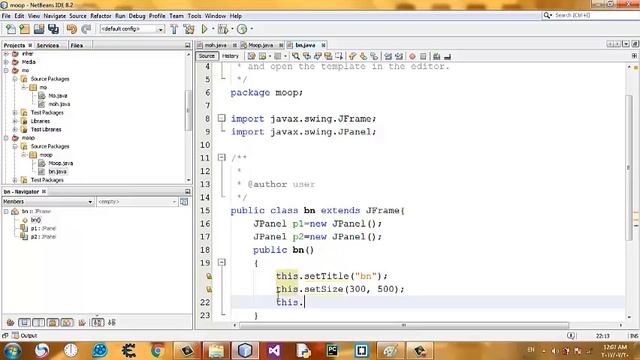
Task: Click the Uncomment lines icon
Action: coord(447,56)
